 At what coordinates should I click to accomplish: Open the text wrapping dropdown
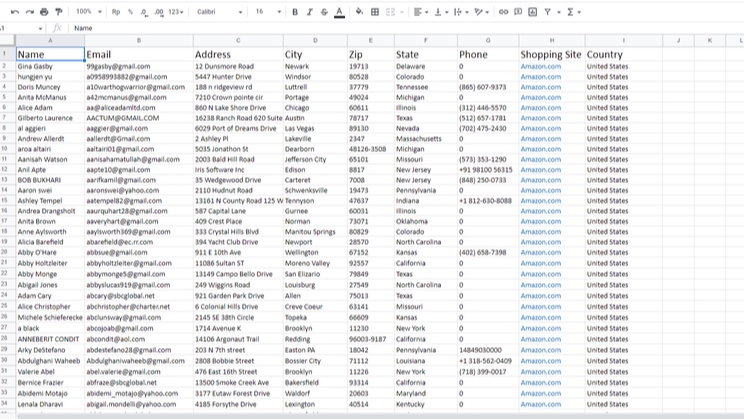(461, 12)
